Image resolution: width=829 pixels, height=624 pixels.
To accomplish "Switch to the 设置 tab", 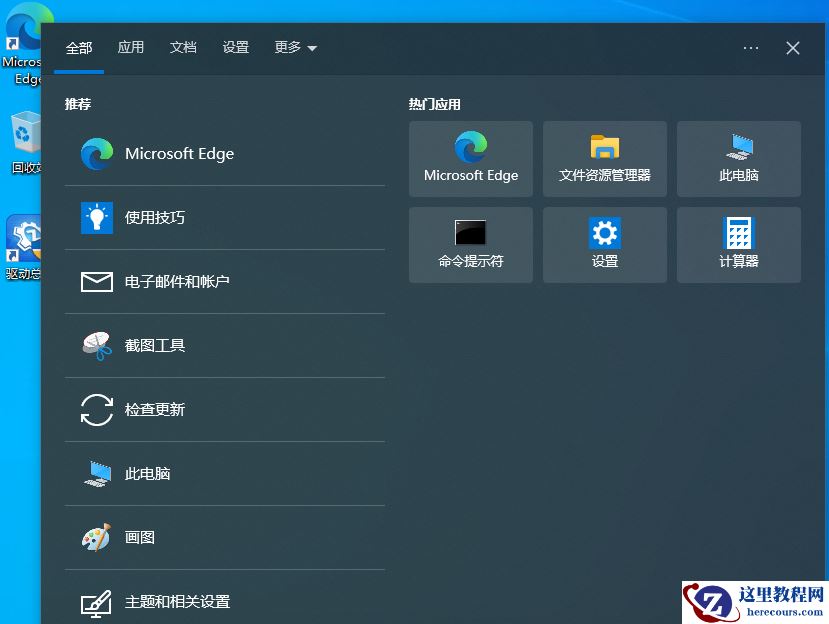I will pyautogui.click(x=236, y=47).
